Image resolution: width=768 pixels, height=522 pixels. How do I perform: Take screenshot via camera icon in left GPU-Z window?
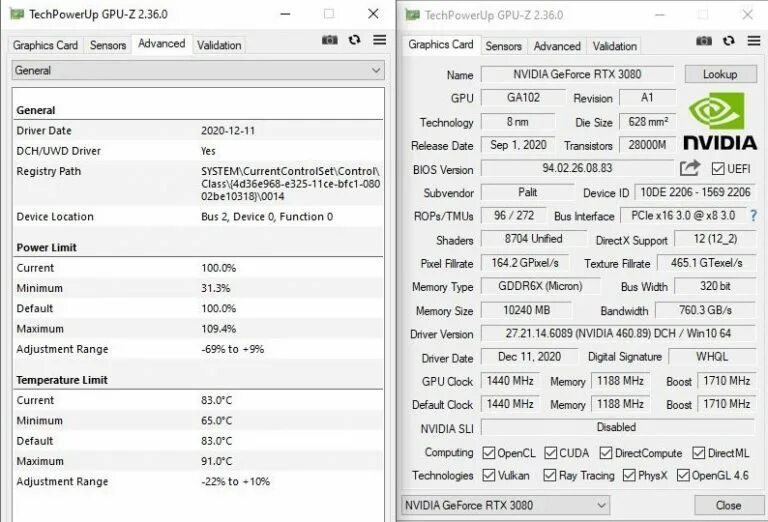pos(330,40)
